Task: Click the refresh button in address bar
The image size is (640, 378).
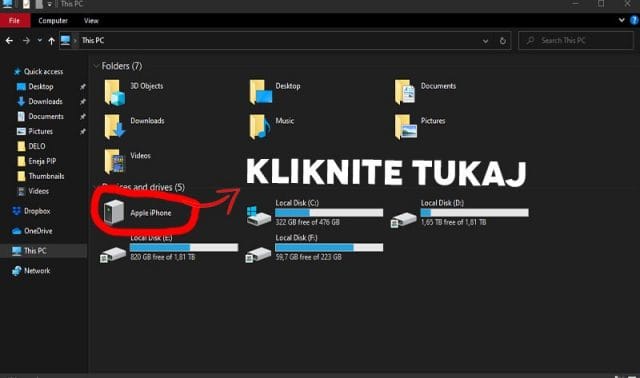Action: point(502,41)
